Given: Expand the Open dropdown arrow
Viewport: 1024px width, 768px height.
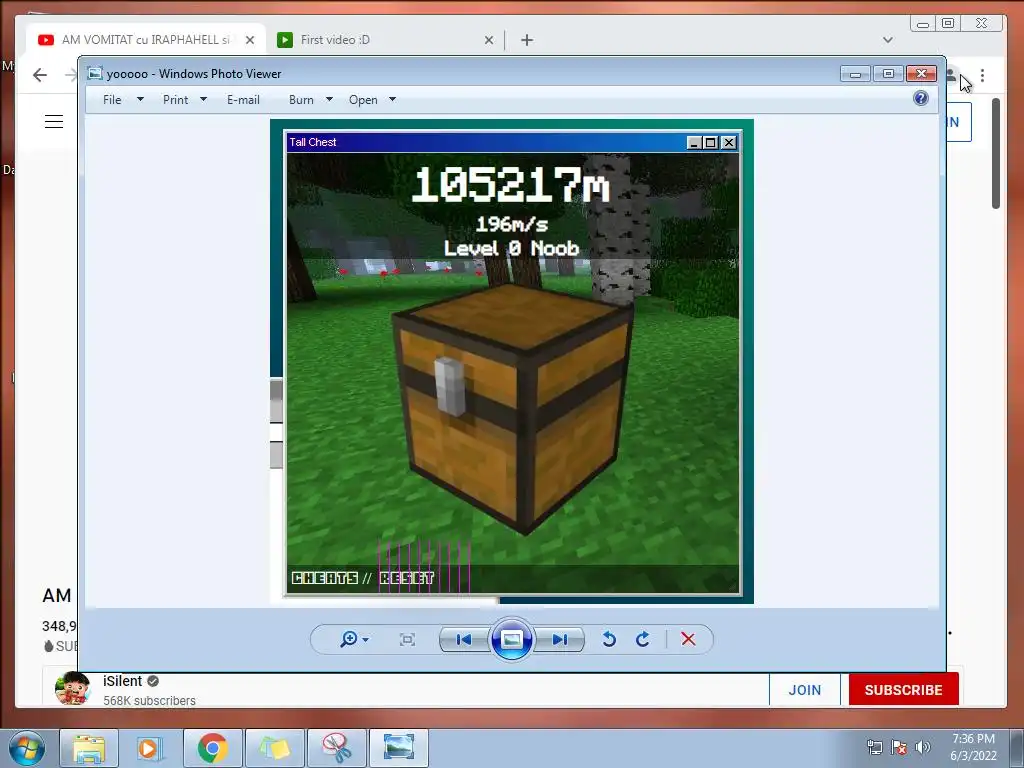Looking at the screenshot, I should coord(392,99).
